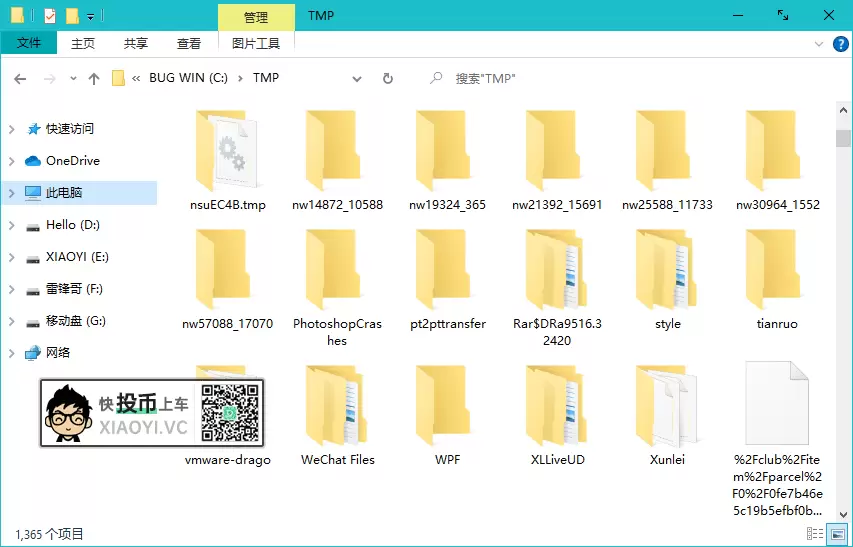The image size is (853, 547).
Task: Select 移动盘 (G:) drive
Action: (x=76, y=321)
